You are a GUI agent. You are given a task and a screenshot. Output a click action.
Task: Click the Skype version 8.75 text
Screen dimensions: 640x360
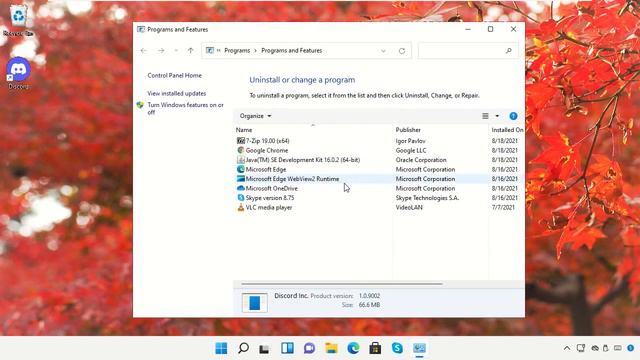point(270,198)
